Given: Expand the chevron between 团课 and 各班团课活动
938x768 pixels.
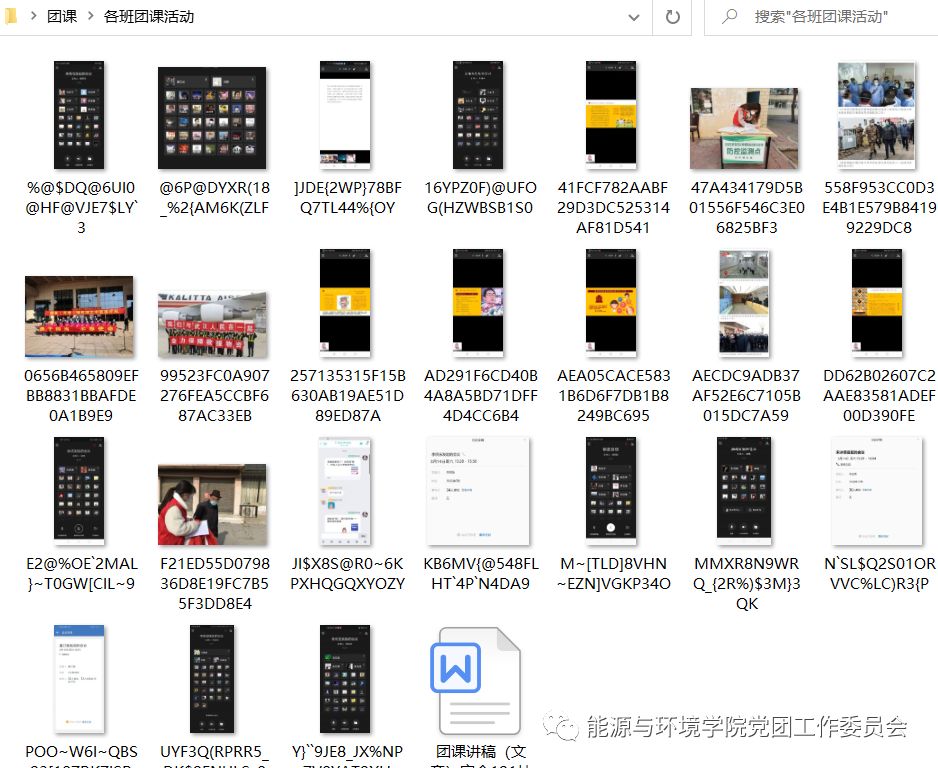Looking at the screenshot, I should [89, 17].
